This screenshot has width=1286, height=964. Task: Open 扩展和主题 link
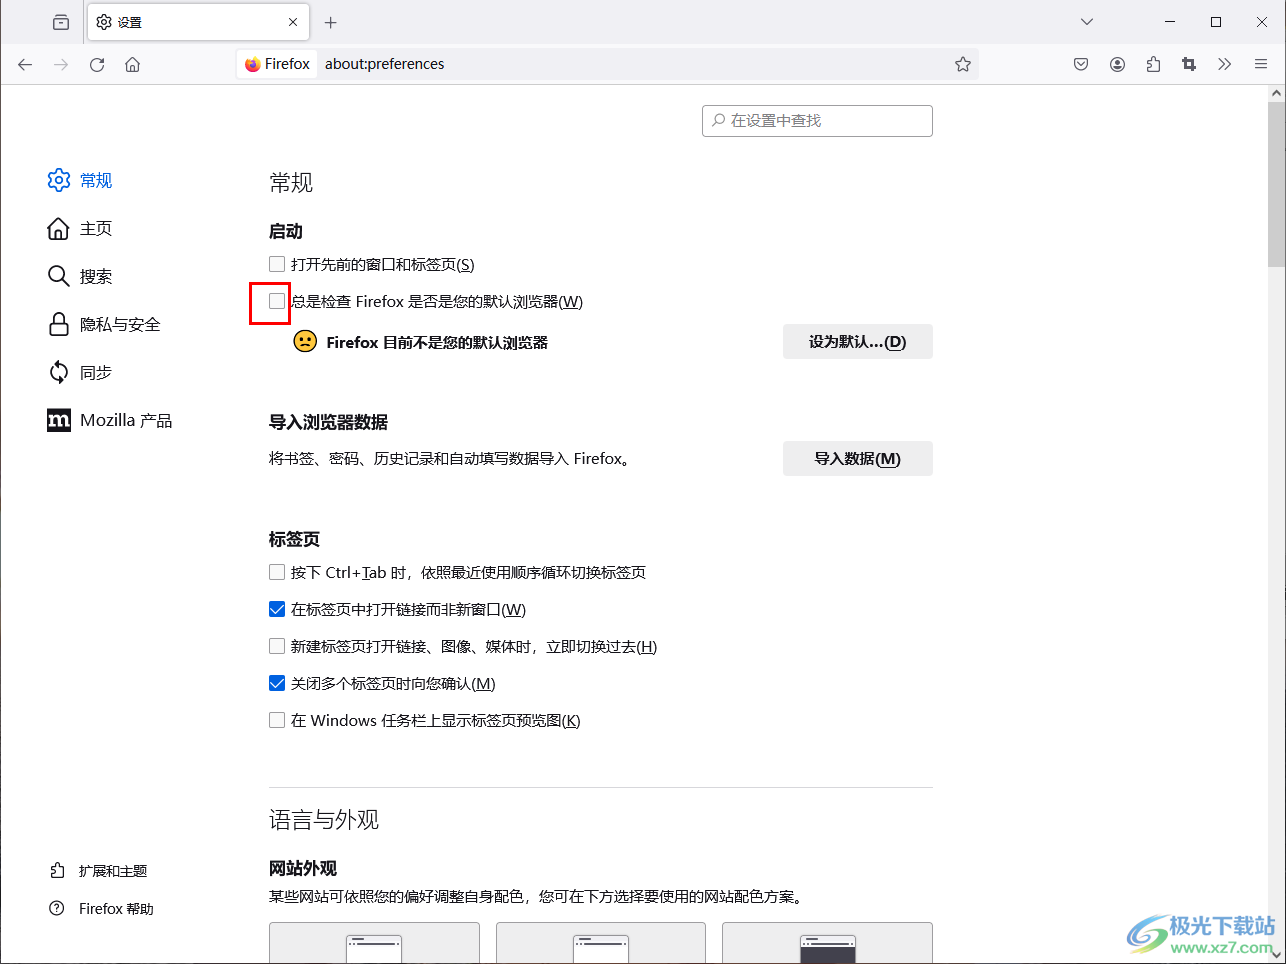[x=99, y=871]
